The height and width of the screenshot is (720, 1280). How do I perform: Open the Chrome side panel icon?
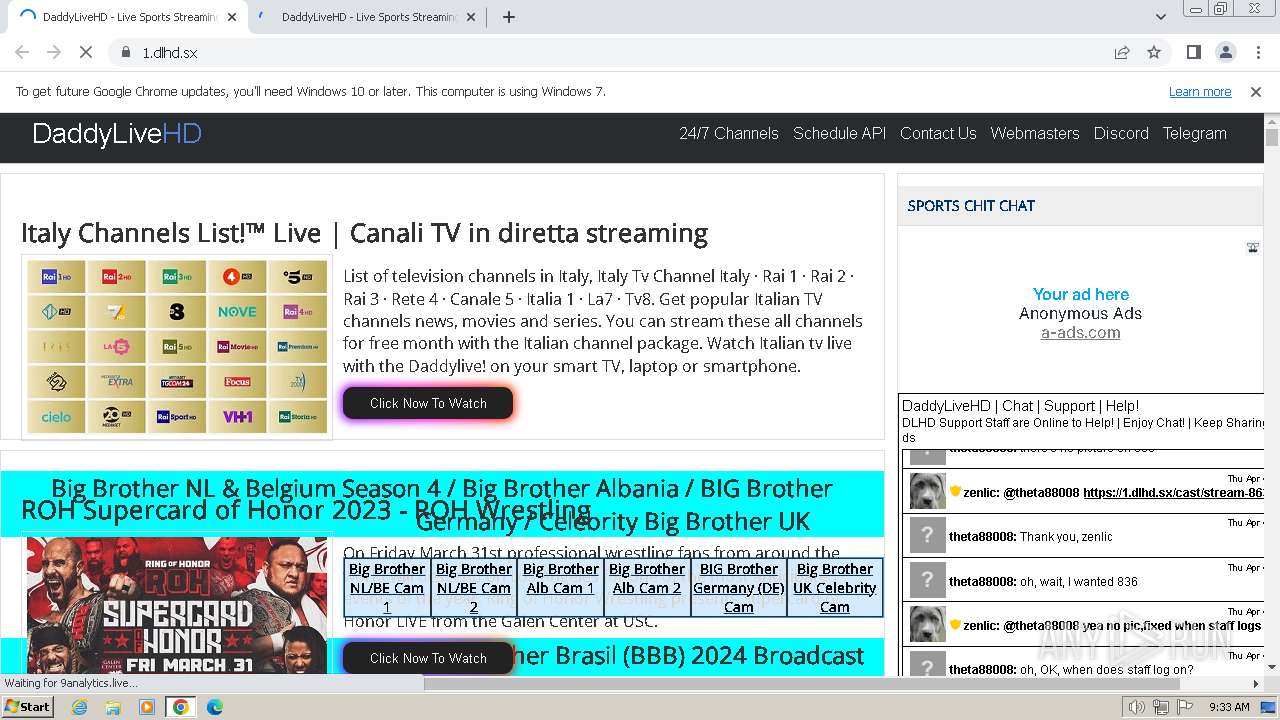pos(1193,52)
